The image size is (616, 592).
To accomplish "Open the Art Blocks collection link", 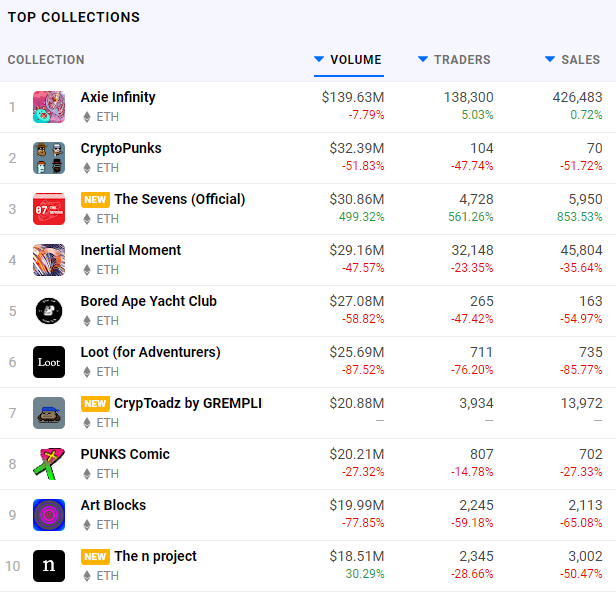I will 113,505.
